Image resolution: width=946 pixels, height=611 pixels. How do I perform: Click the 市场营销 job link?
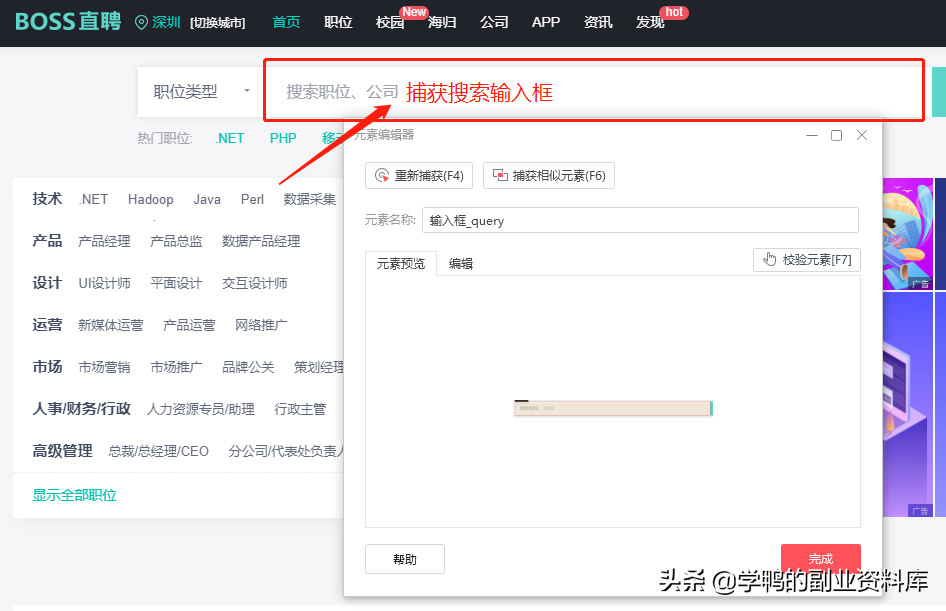[104, 367]
